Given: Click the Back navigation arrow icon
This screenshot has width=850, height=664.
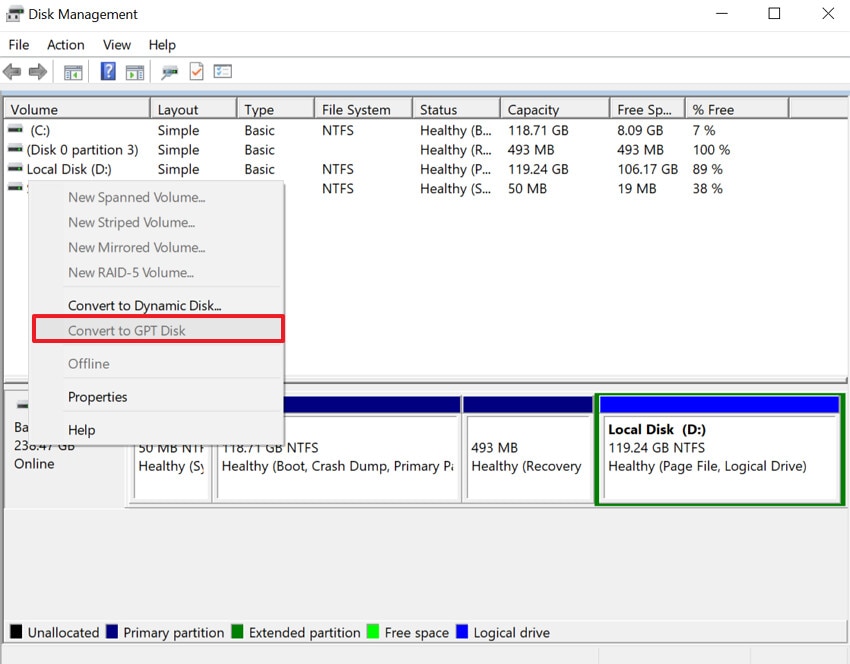Looking at the screenshot, I should point(12,71).
